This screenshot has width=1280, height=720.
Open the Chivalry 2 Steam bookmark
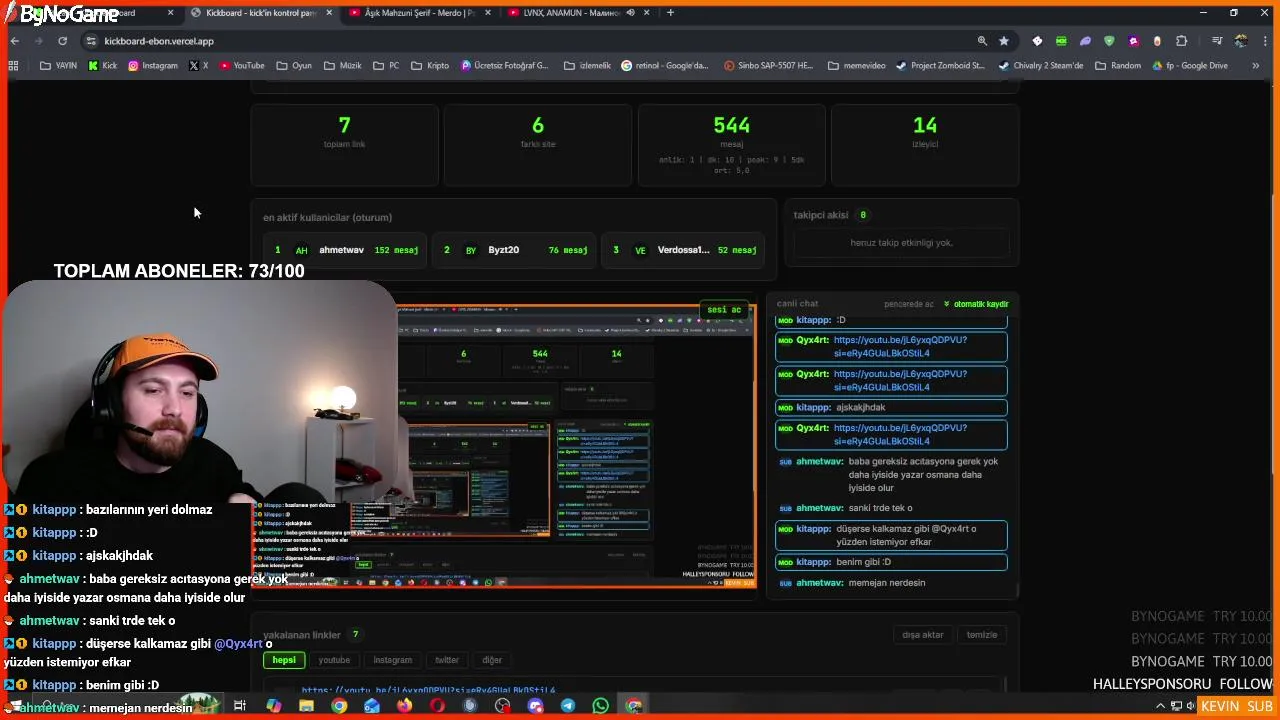pyautogui.click(x=1041, y=66)
